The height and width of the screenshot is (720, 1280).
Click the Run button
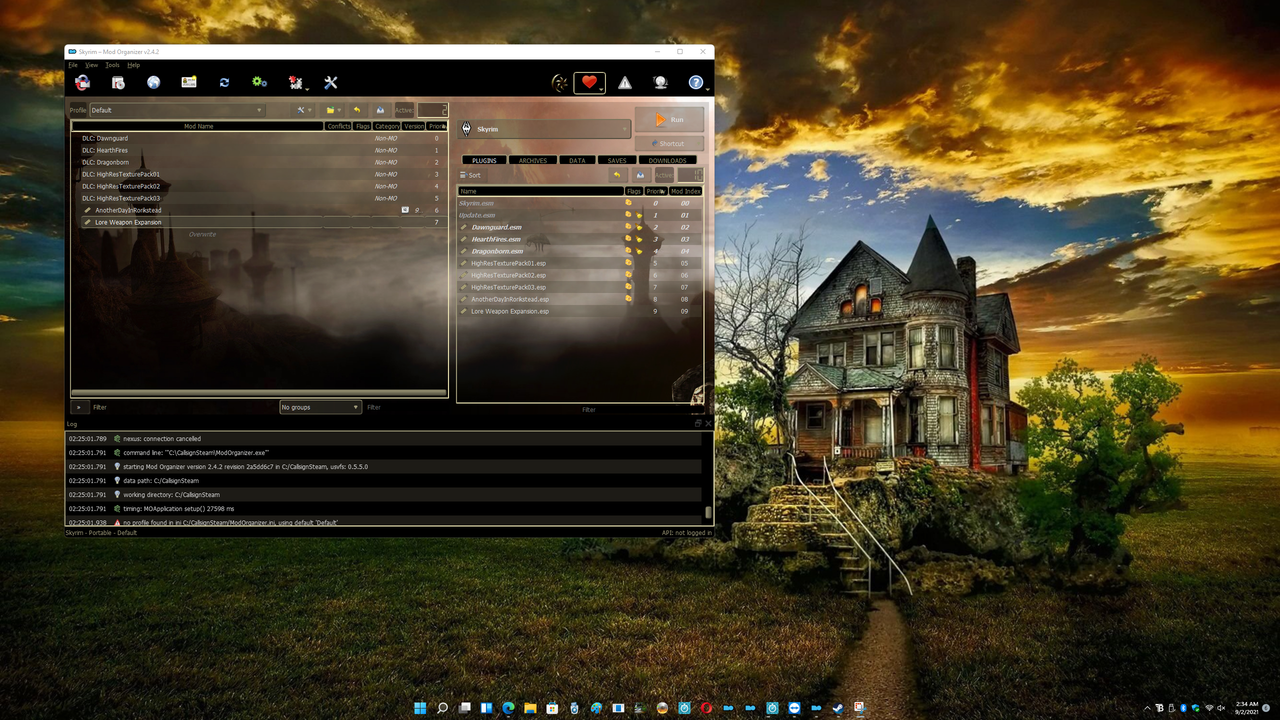[x=670, y=120]
